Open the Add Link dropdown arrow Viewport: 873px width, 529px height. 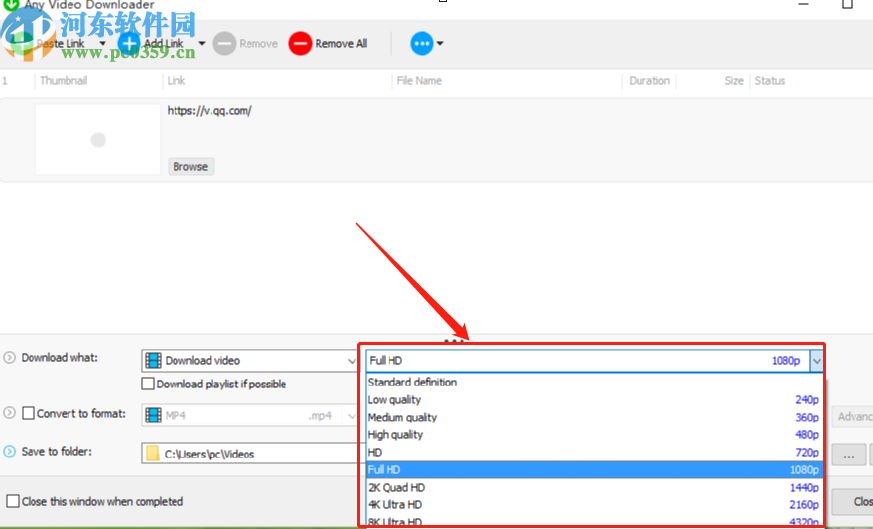(202, 43)
